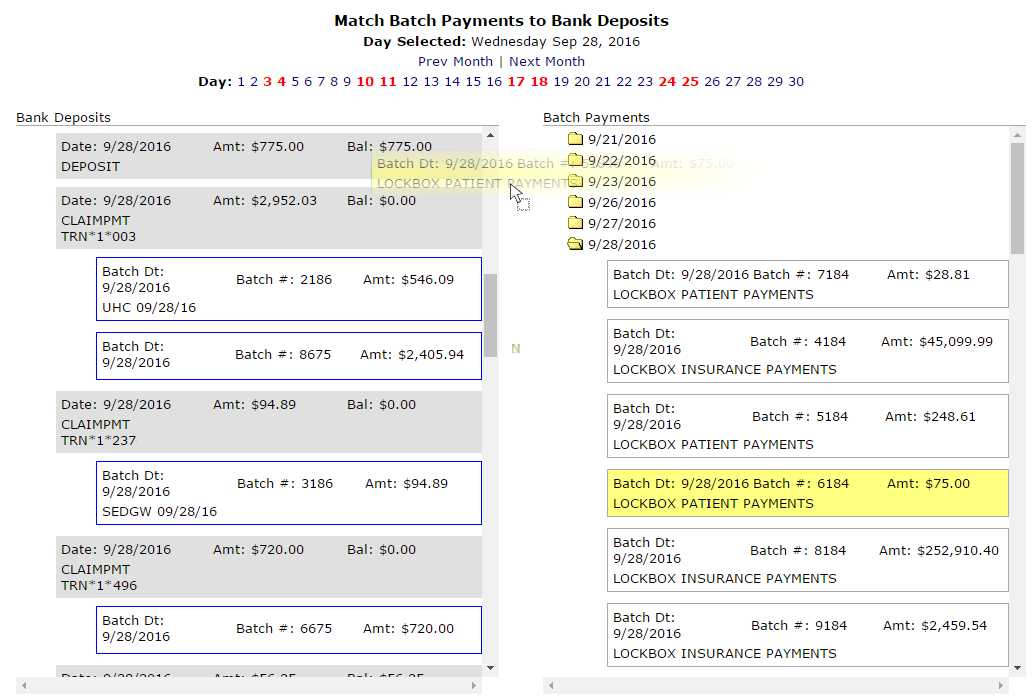Image resolution: width=1032 pixels, height=696 pixels.
Task: Pick day 15
Action: tap(473, 82)
